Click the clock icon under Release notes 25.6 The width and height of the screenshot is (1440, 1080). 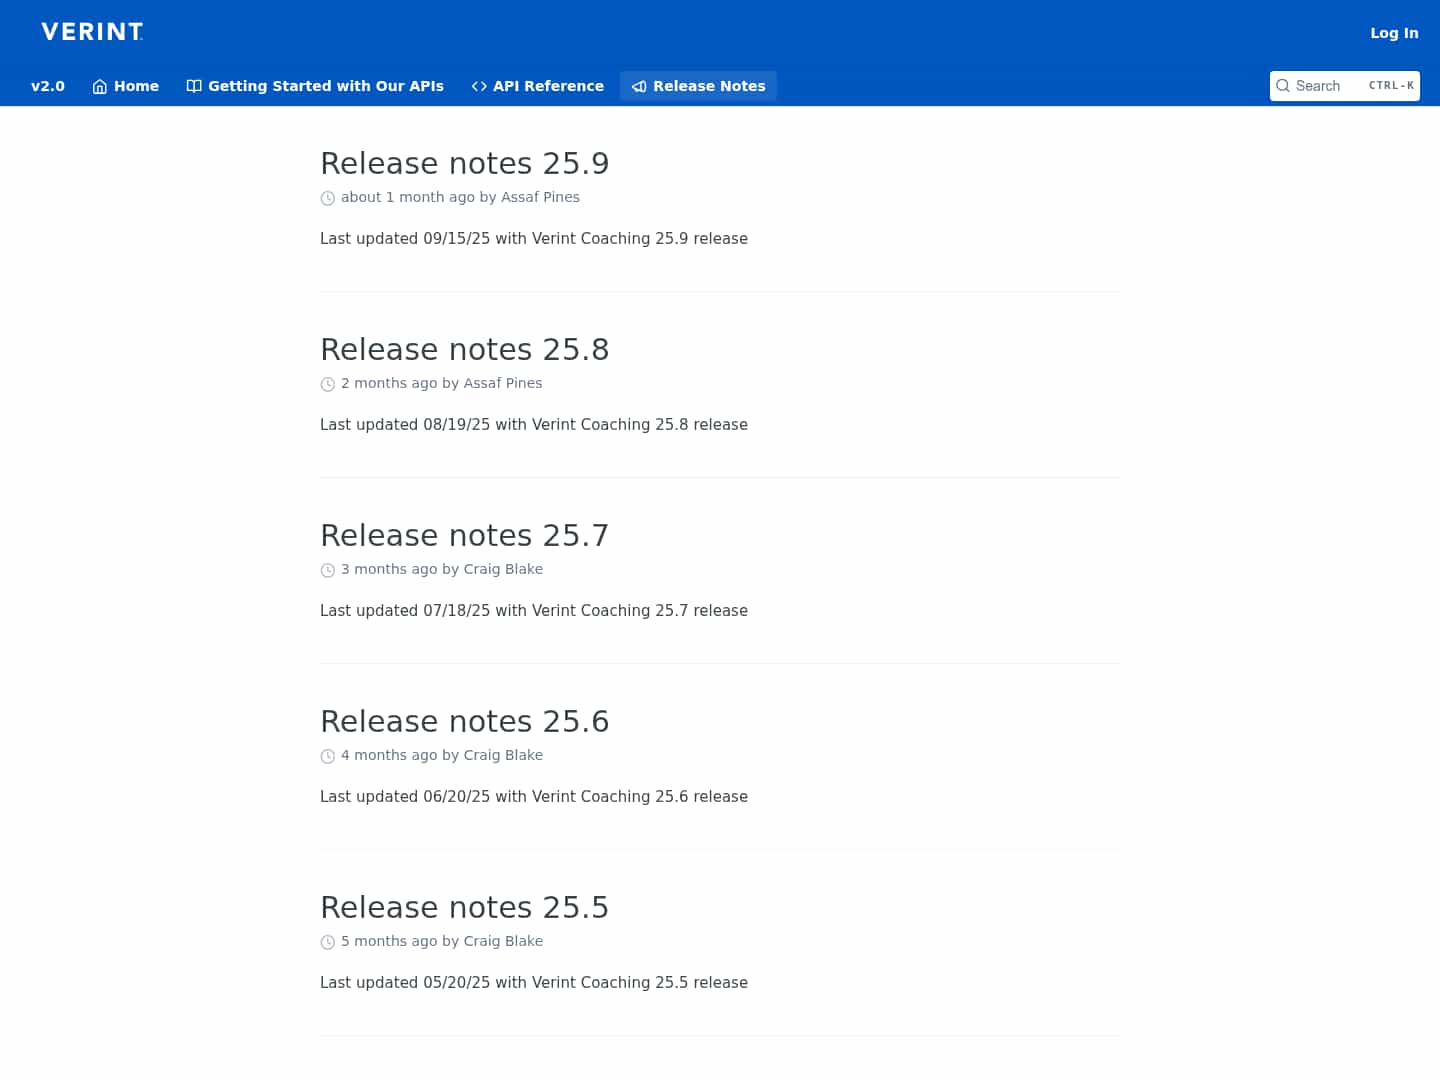(327, 756)
